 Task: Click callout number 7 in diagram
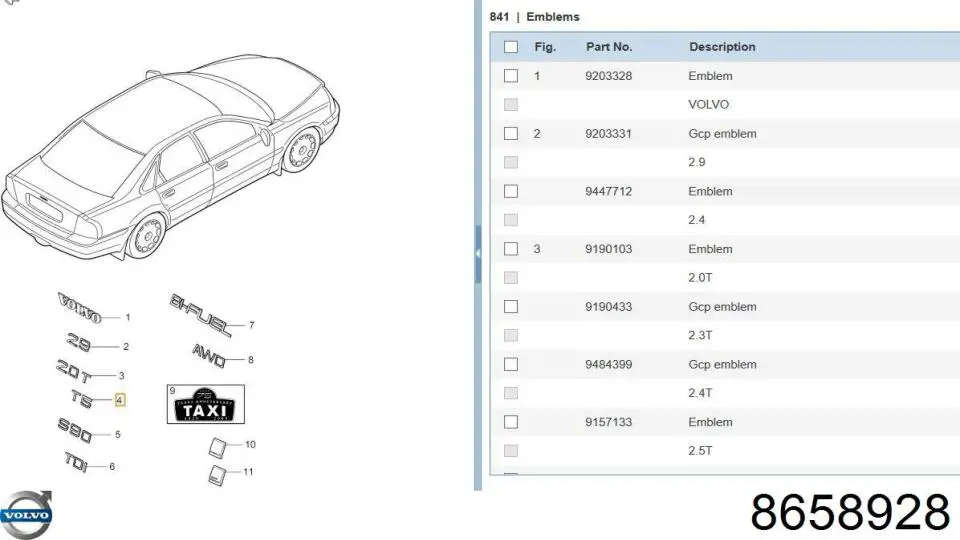pyautogui.click(x=251, y=325)
